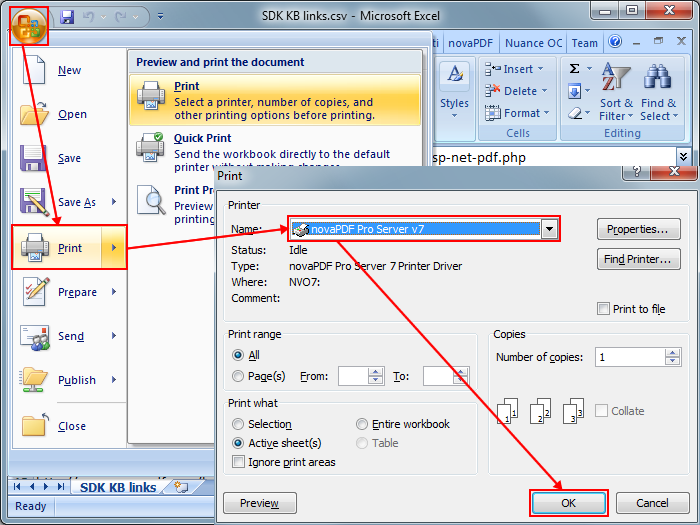The image size is (700, 525).
Task: Choose New from the Office menu
Action: click(x=69, y=70)
